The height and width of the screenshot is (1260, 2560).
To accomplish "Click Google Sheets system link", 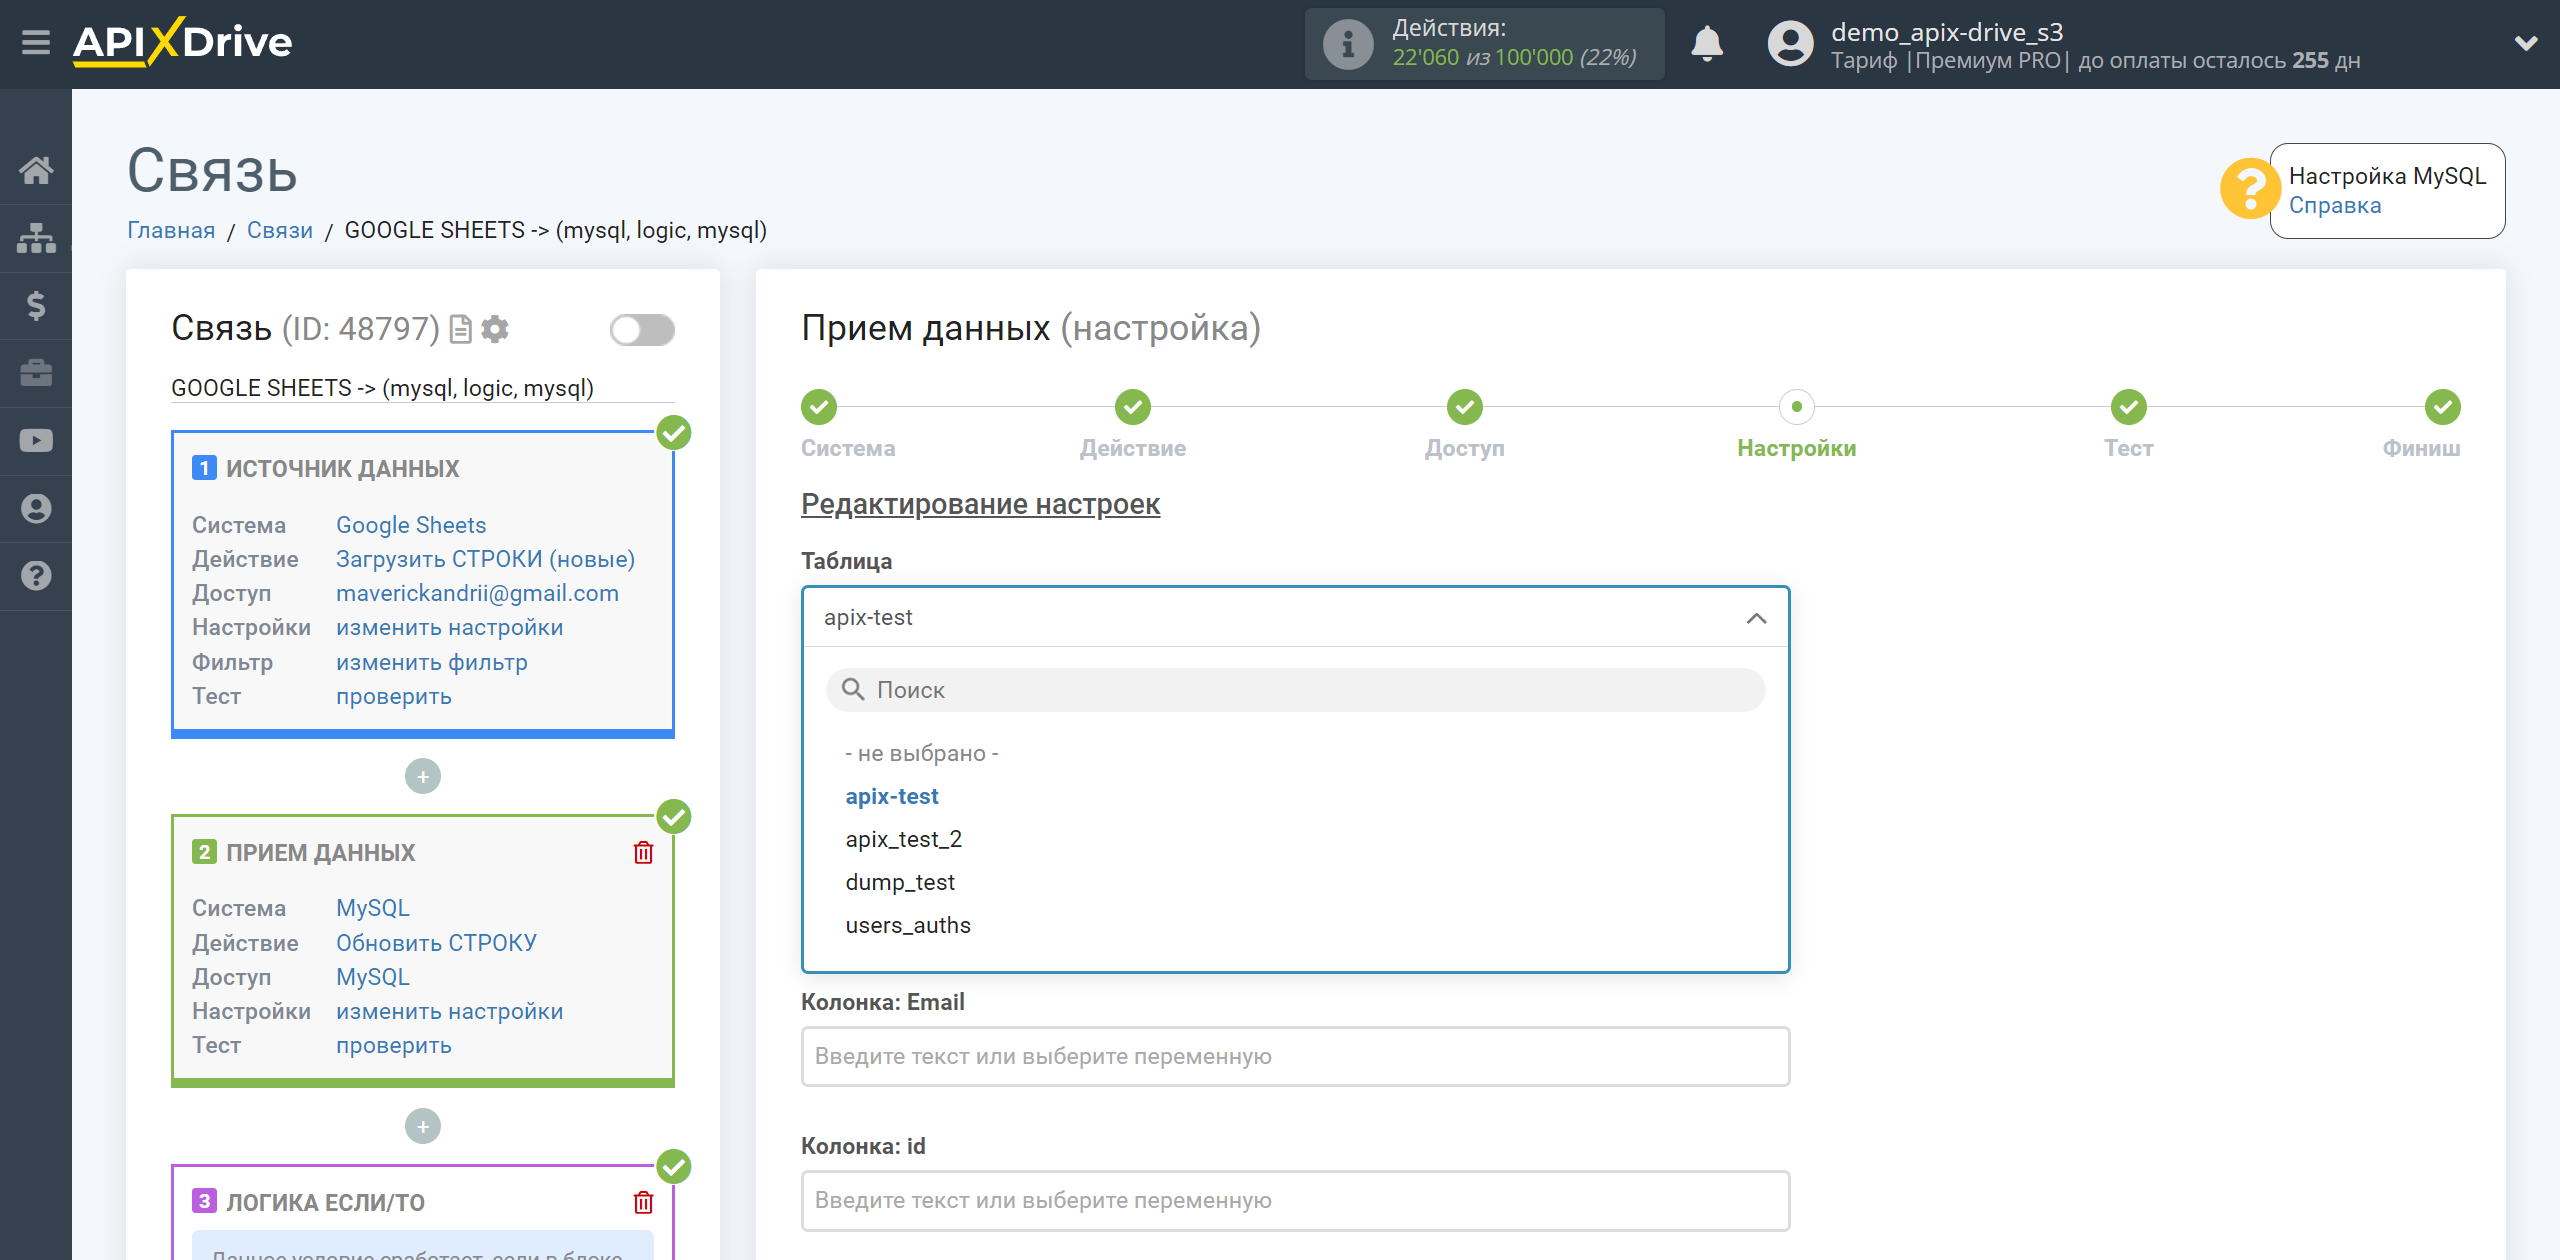I will click(411, 525).
